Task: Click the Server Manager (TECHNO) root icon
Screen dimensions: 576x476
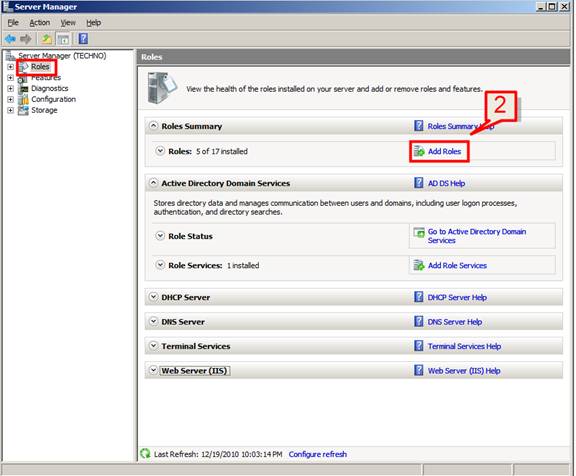Action: [10, 55]
